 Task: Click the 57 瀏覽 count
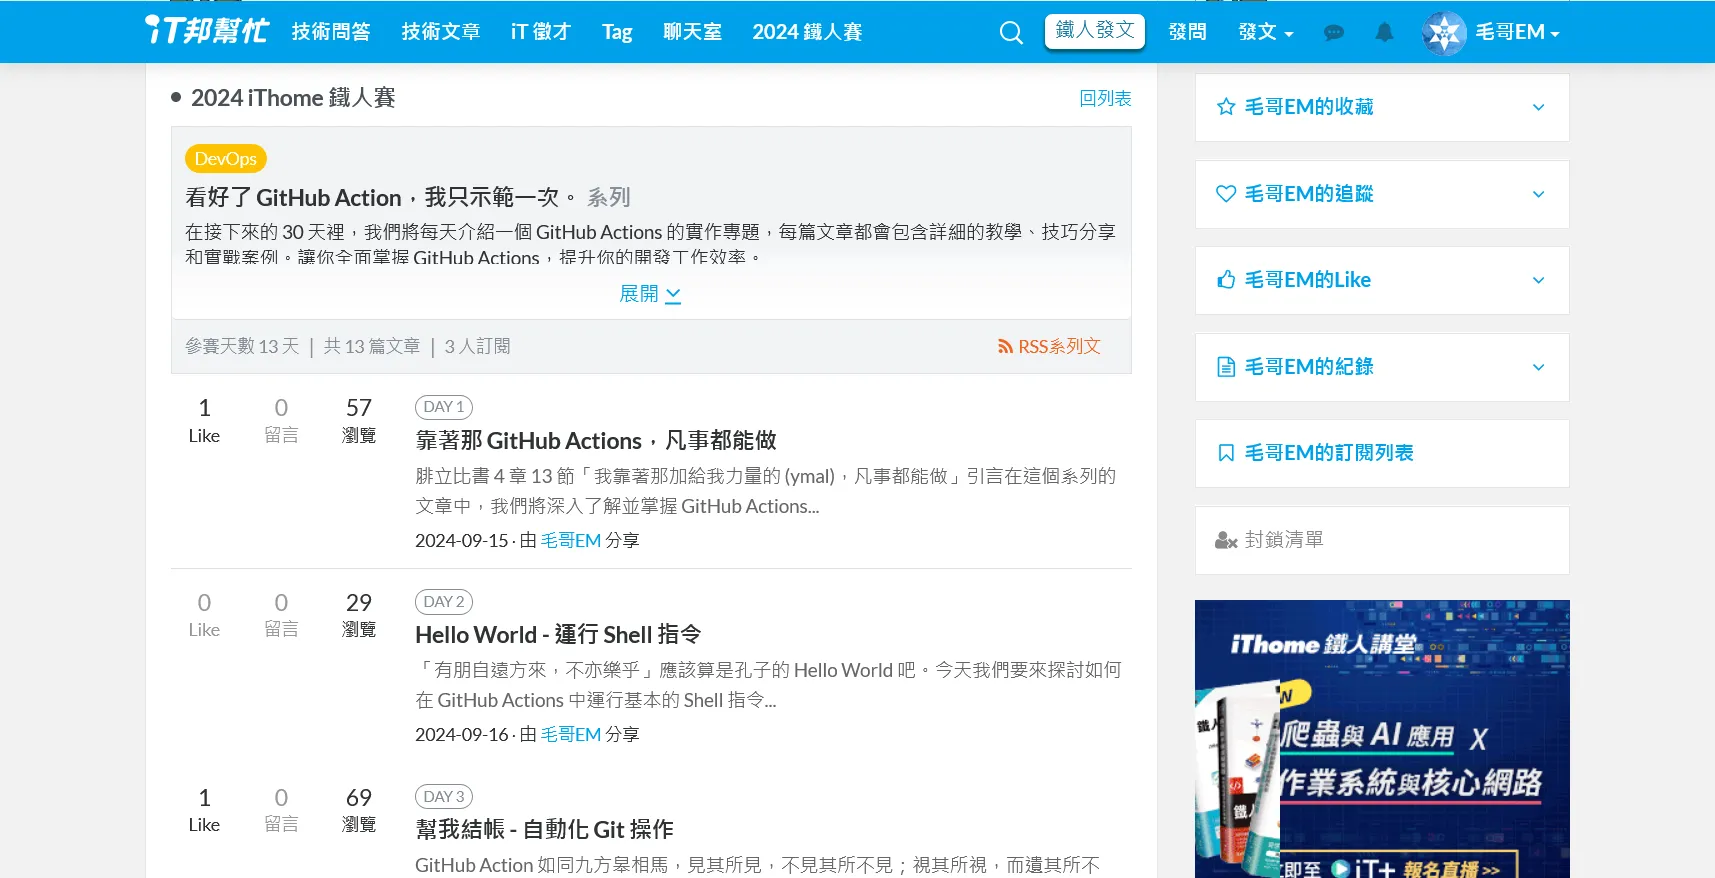[359, 420]
